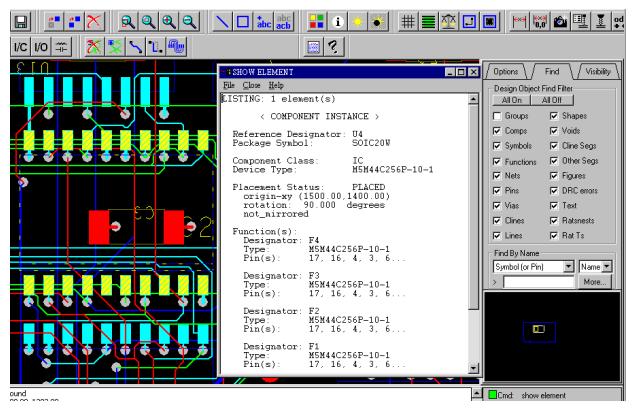Open the four-color palette icon
The image size is (638, 412).
pyautogui.click(x=316, y=22)
